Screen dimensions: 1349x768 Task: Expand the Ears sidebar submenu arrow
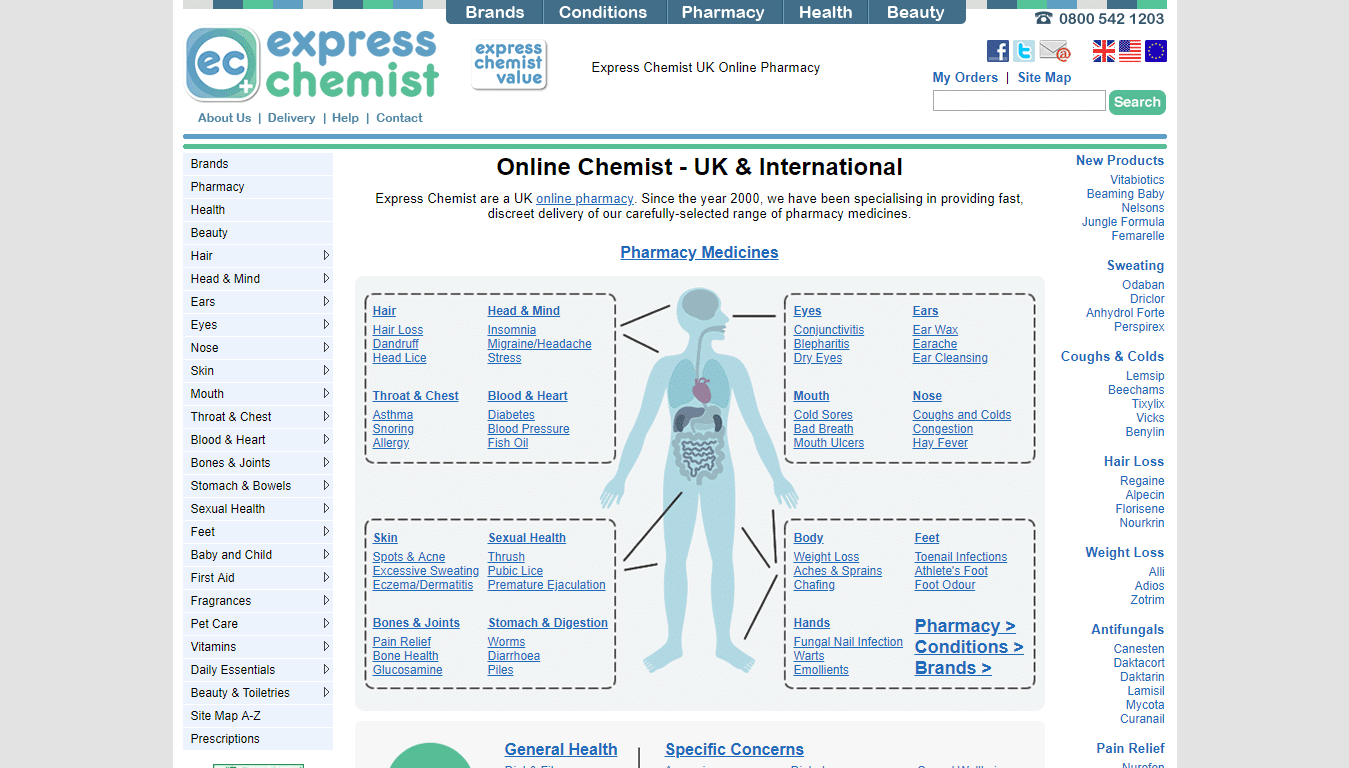[x=326, y=301]
